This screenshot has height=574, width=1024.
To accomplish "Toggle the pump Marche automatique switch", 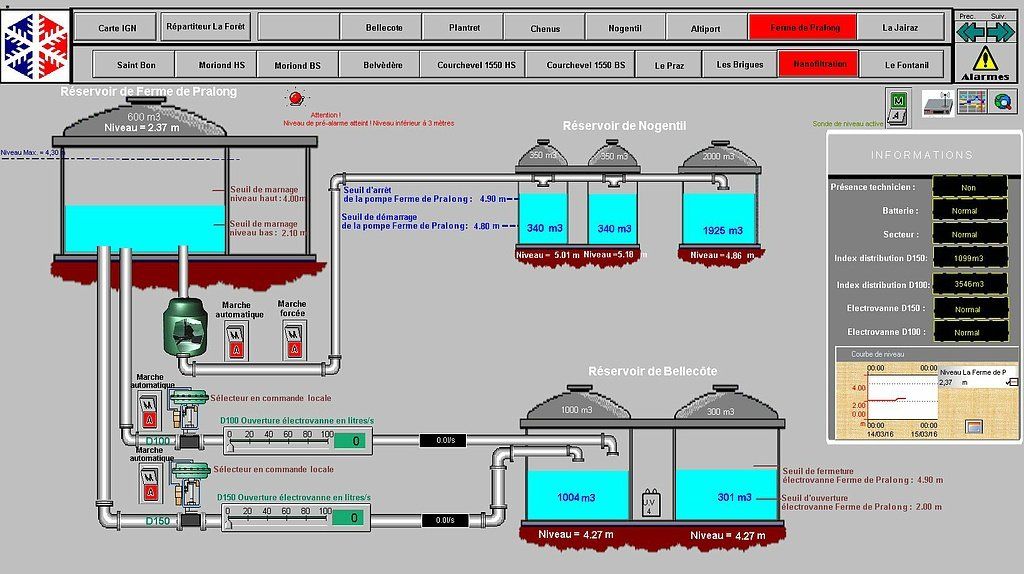I will click(237, 341).
